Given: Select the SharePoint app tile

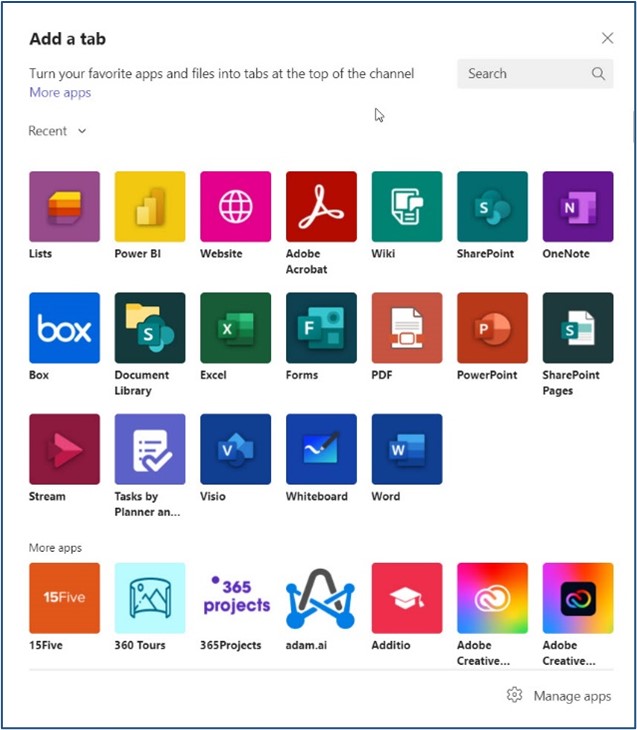Looking at the screenshot, I should point(493,206).
